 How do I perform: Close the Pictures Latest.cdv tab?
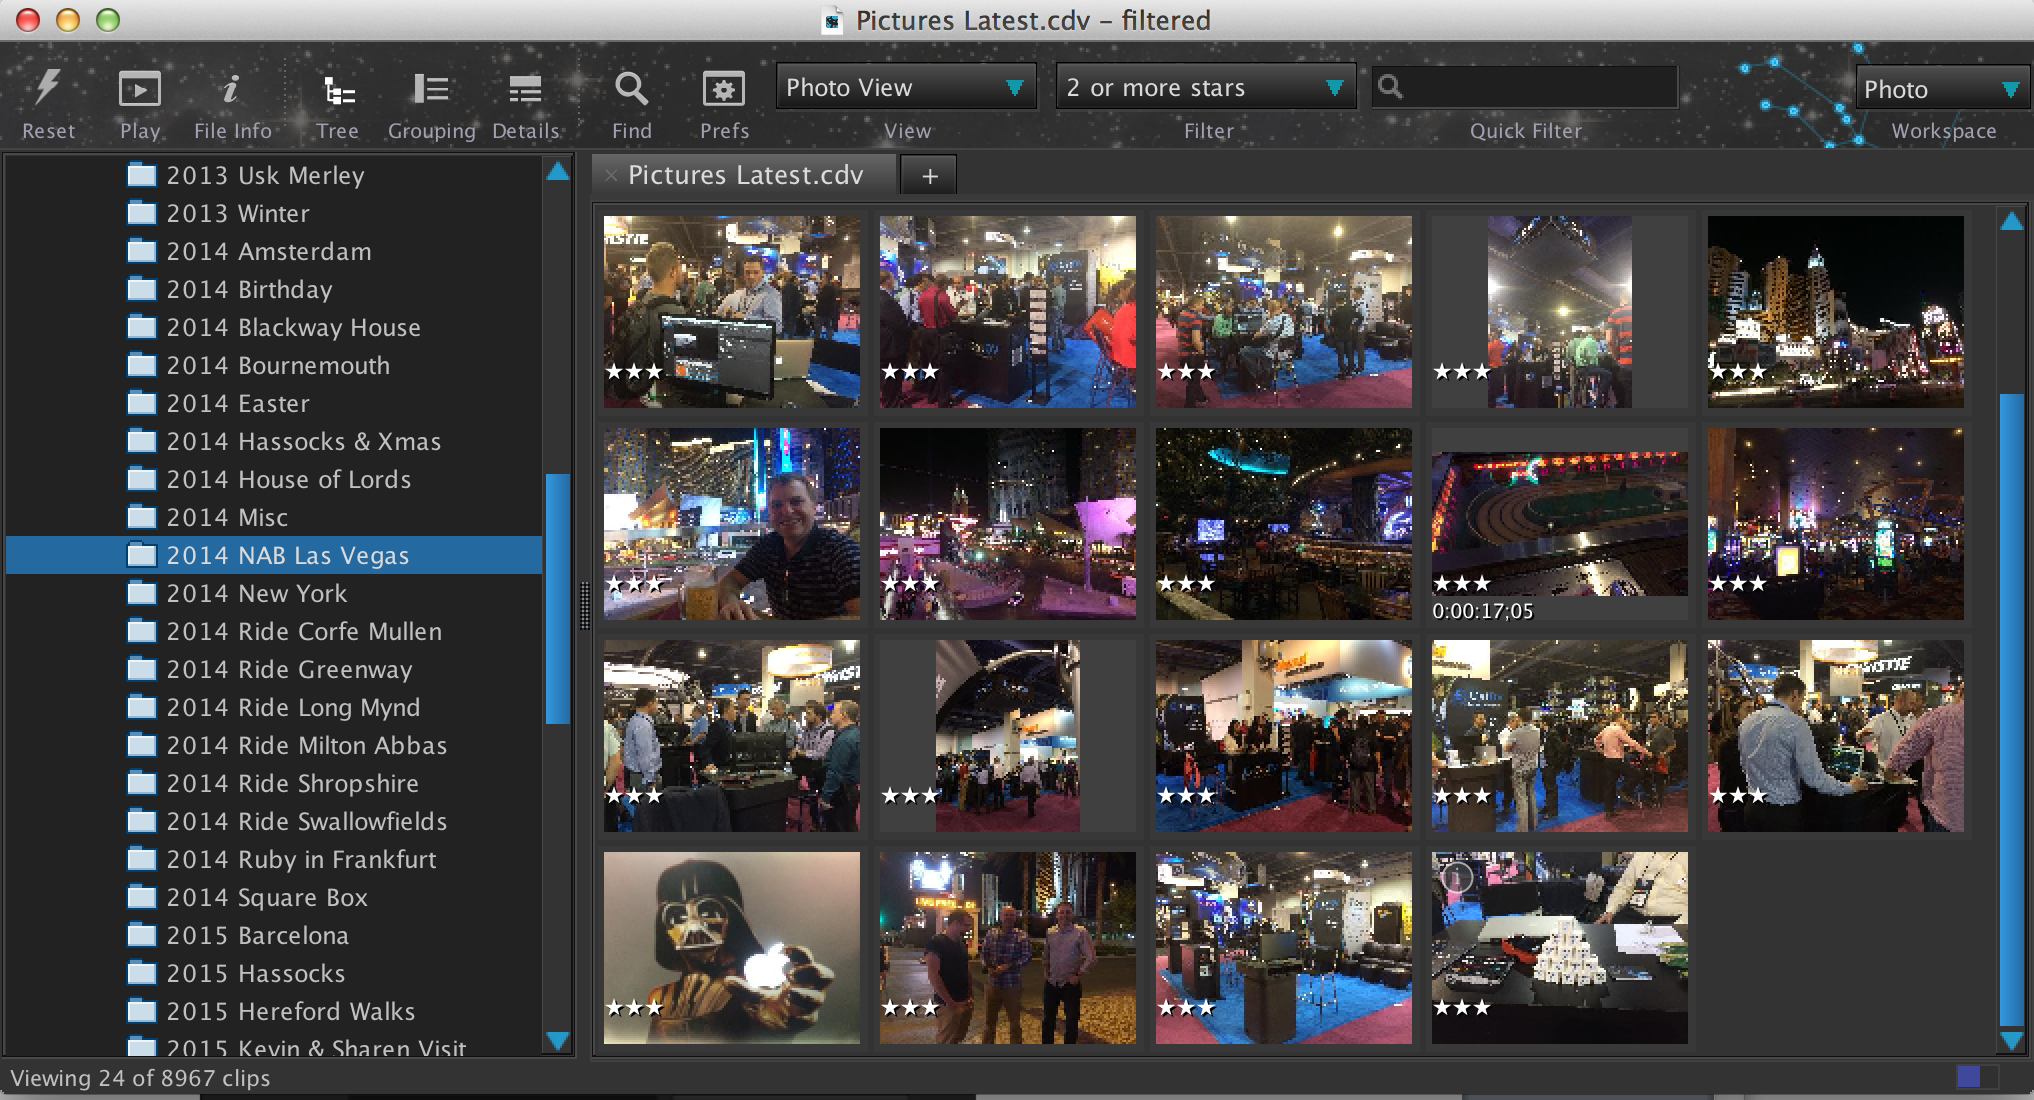coord(611,176)
